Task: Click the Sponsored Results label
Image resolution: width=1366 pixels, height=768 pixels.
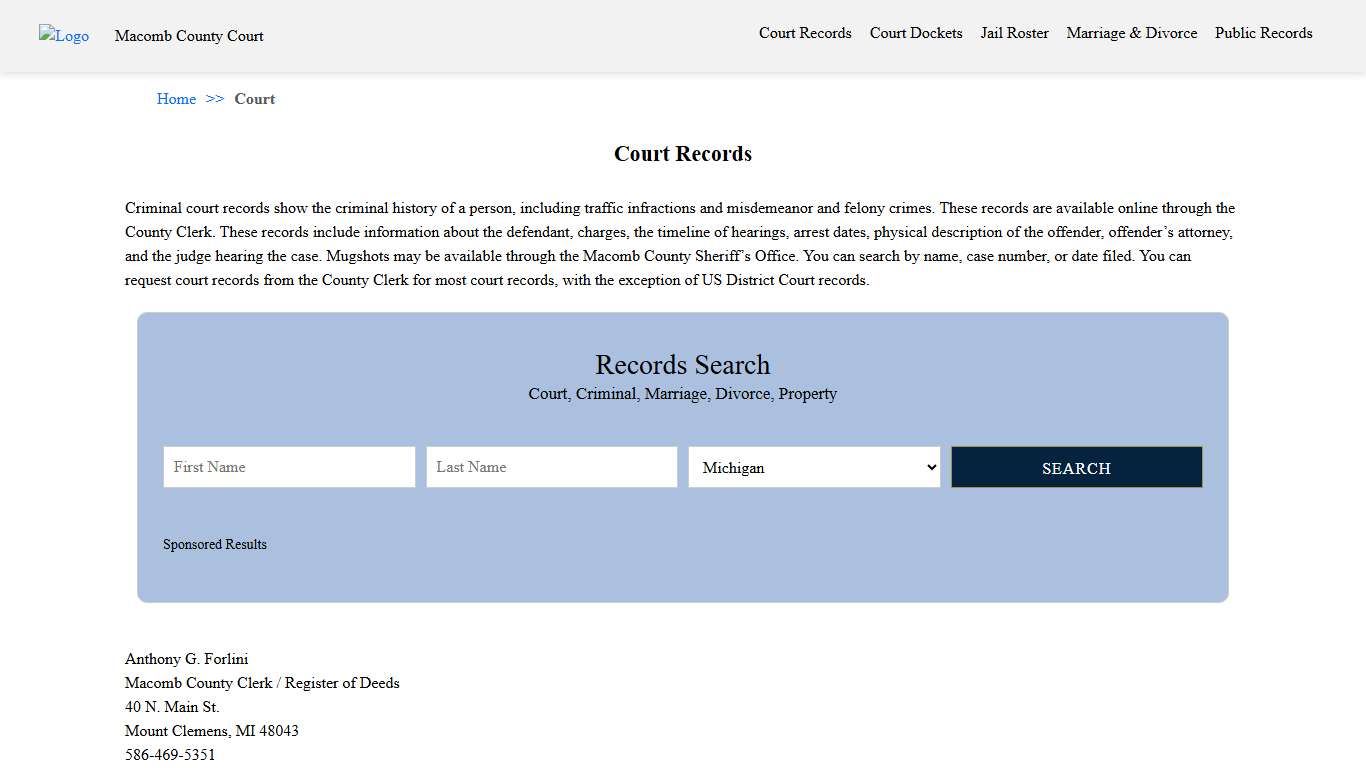Action: [x=215, y=544]
